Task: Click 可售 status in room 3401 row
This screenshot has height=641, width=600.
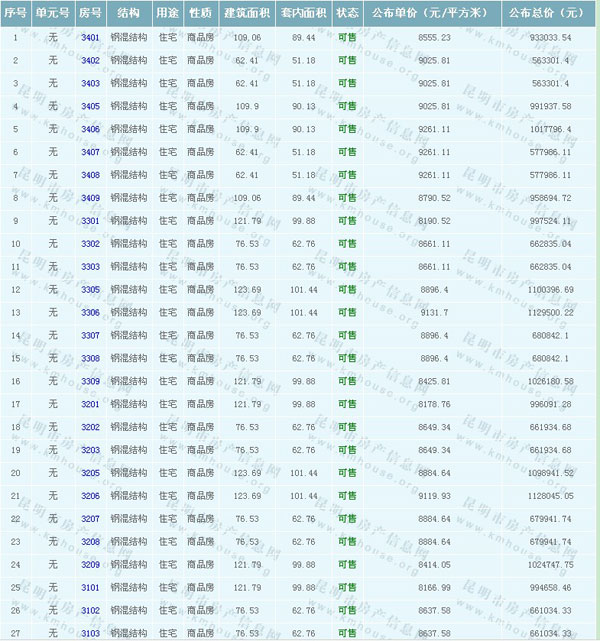Action: click(x=347, y=37)
